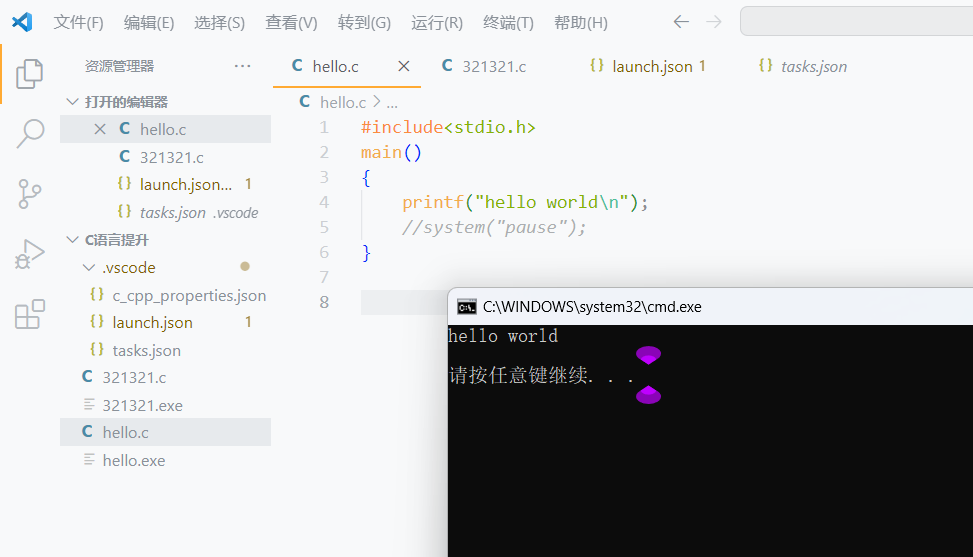Click hello world output in cmd window

(503, 336)
